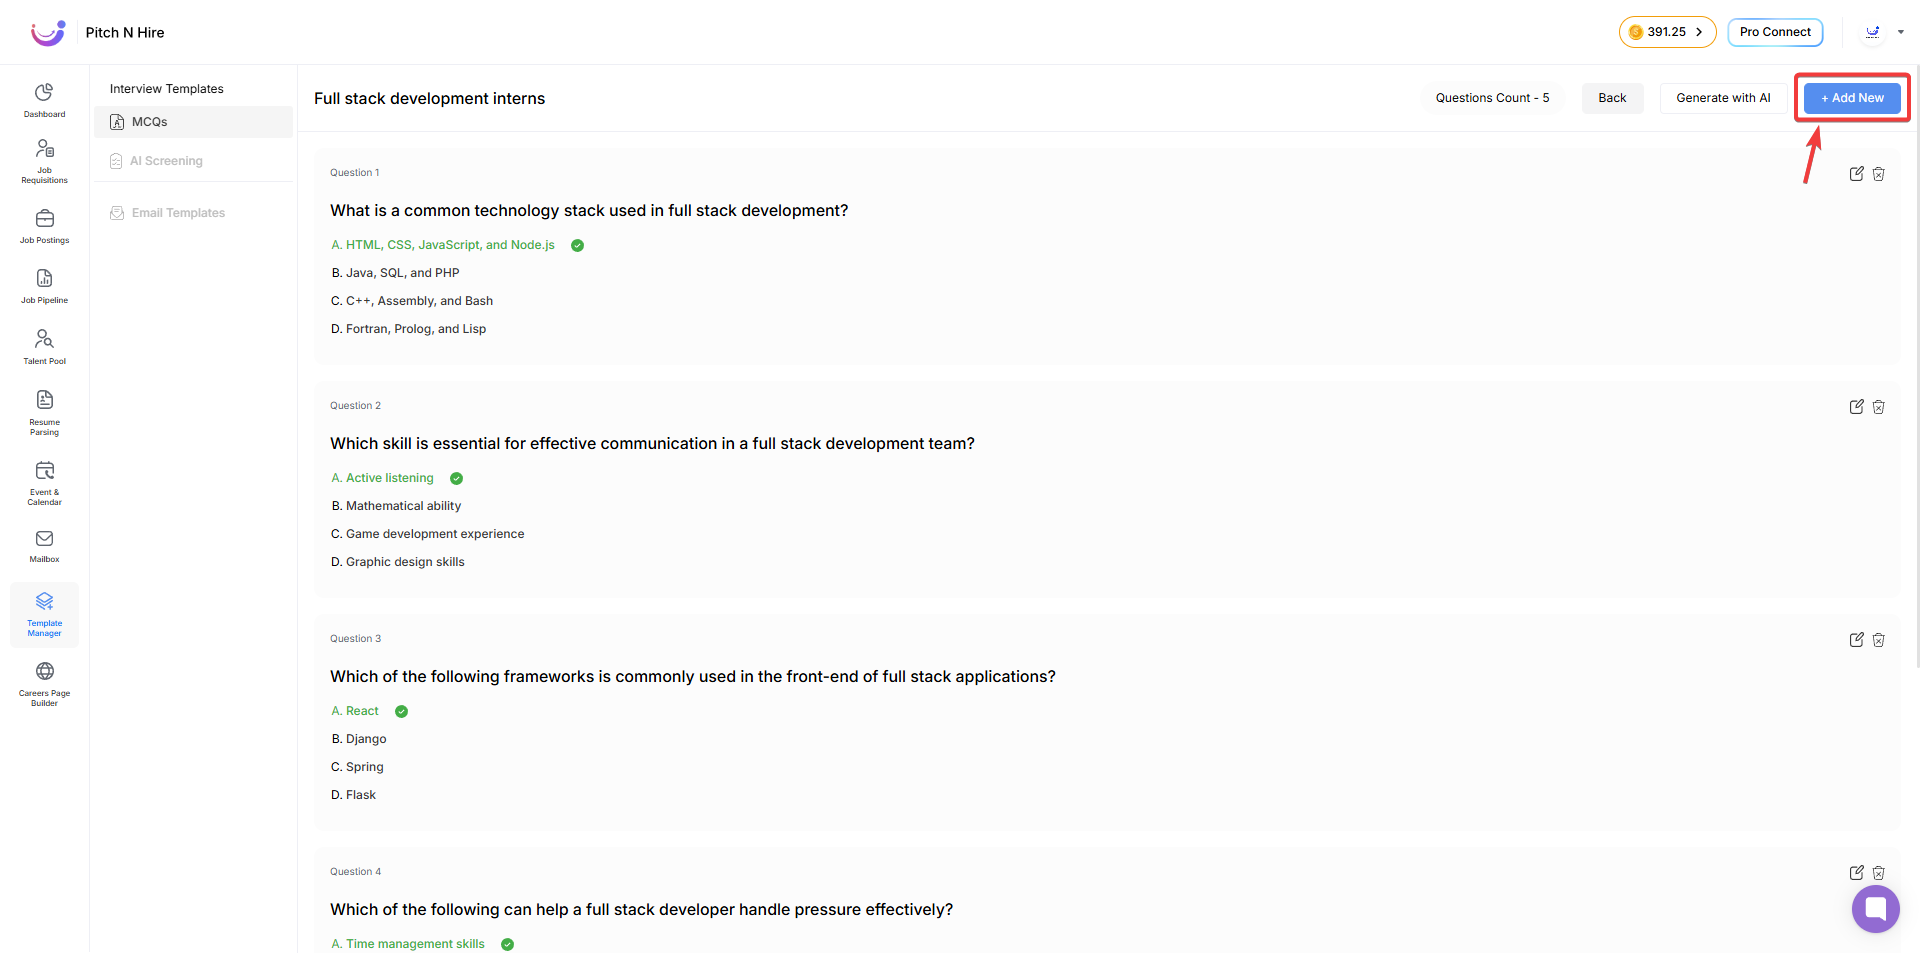Open Resume Parsing from sidebar
This screenshot has width=1920, height=953.
(x=44, y=411)
